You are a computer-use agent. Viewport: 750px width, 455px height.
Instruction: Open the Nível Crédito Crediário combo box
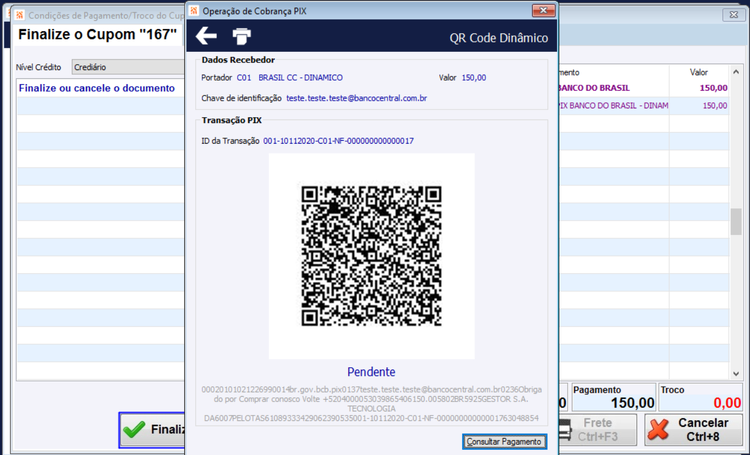[x=128, y=67]
